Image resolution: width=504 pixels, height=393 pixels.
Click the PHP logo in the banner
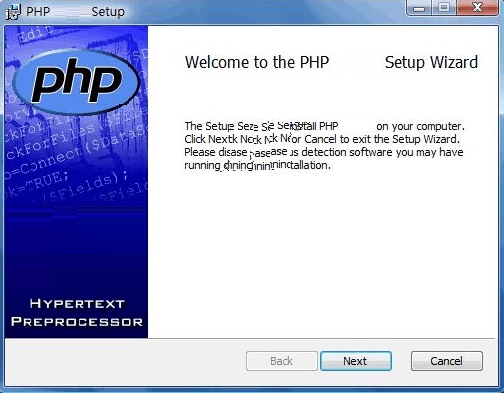tap(76, 81)
